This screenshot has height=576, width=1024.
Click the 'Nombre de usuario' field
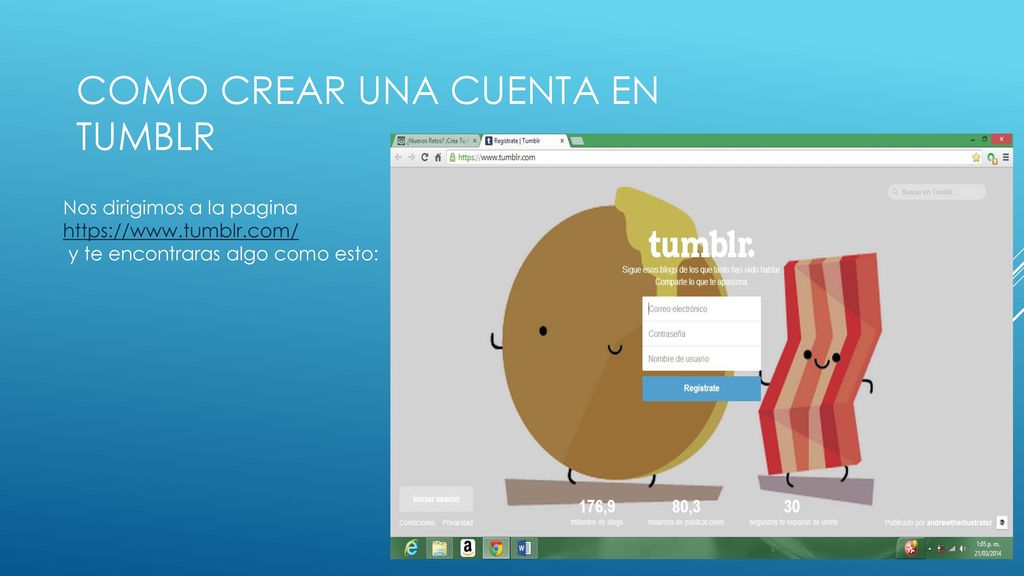click(701, 359)
